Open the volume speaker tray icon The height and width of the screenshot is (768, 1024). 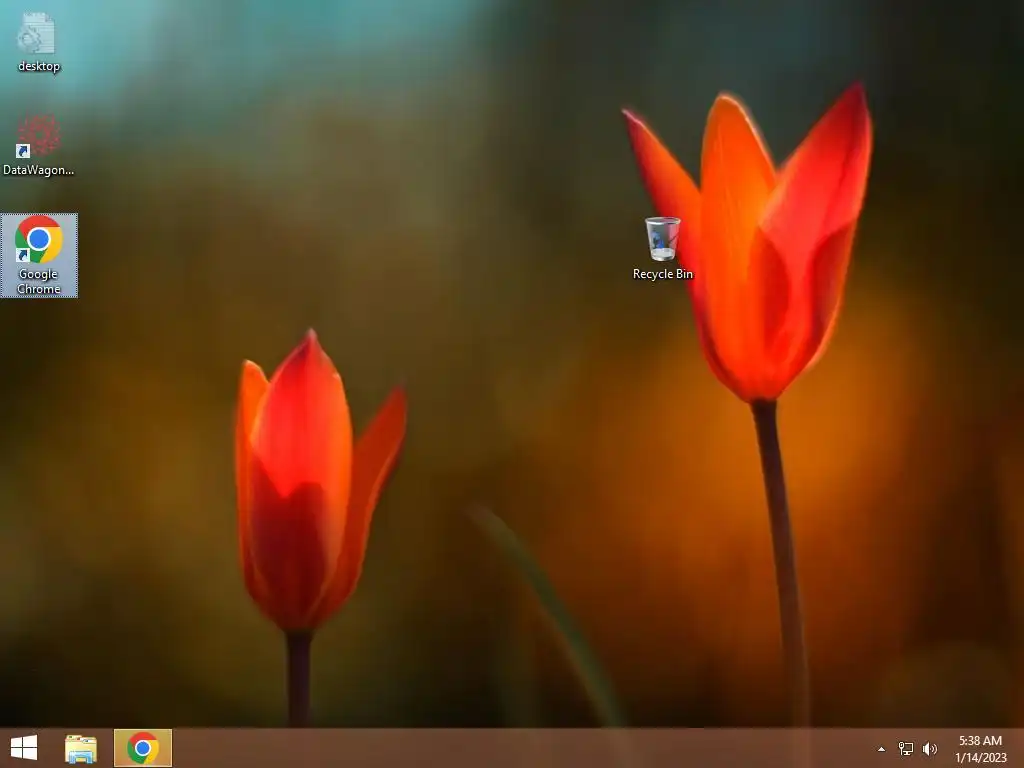pyautogui.click(x=930, y=748)
